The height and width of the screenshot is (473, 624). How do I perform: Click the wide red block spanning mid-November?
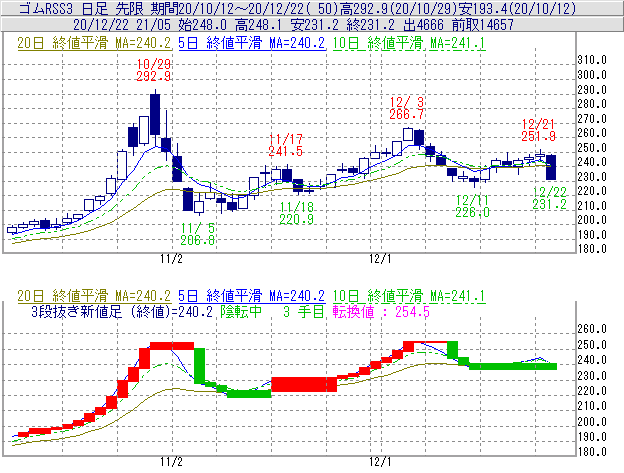pos(304,384)
